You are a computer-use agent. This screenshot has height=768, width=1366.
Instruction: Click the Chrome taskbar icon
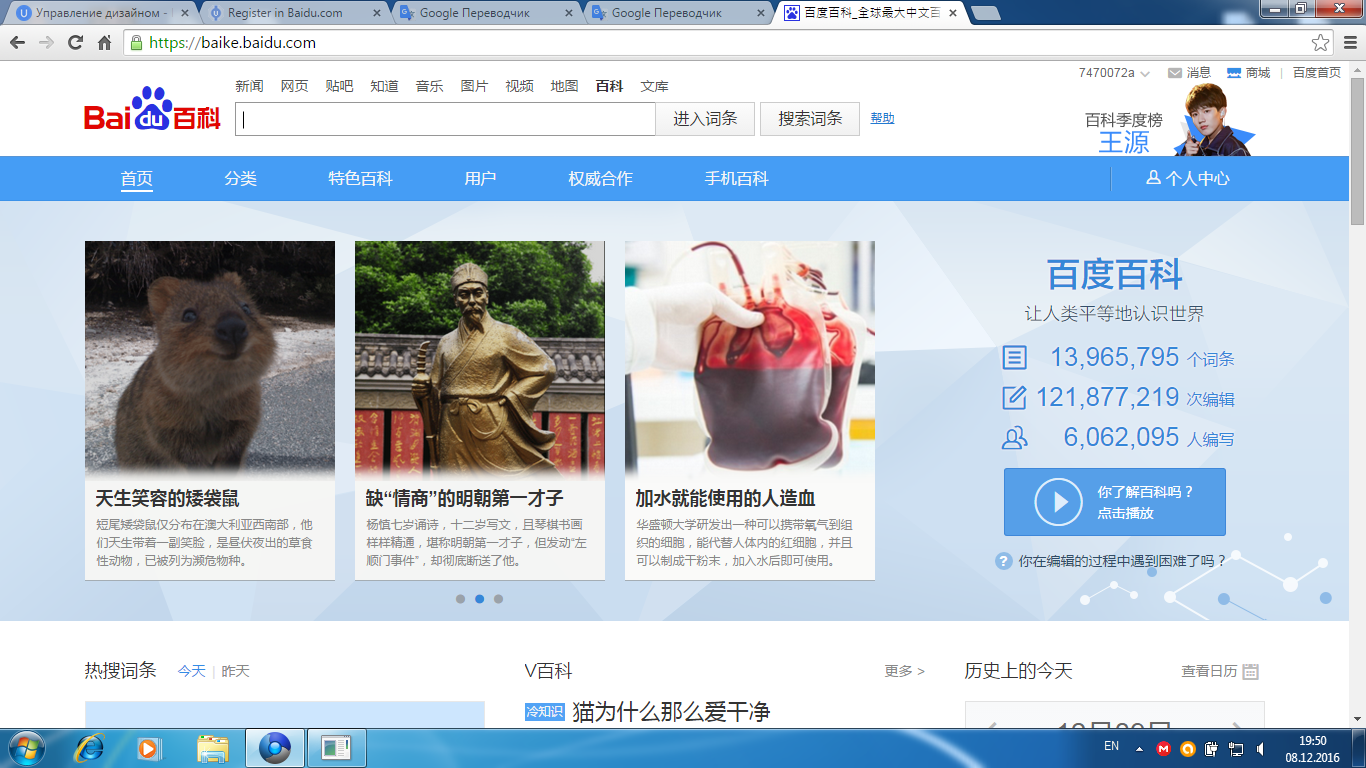274,748
